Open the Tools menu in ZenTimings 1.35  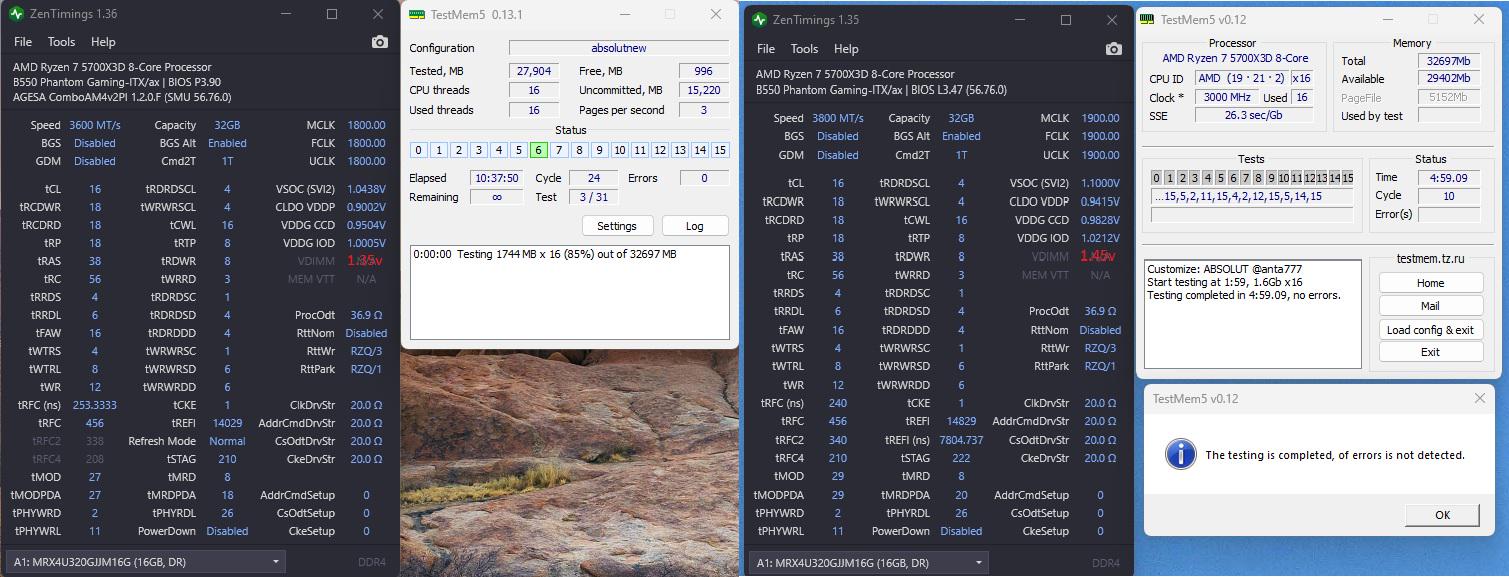pyautogui.click(x=804, y=49)
